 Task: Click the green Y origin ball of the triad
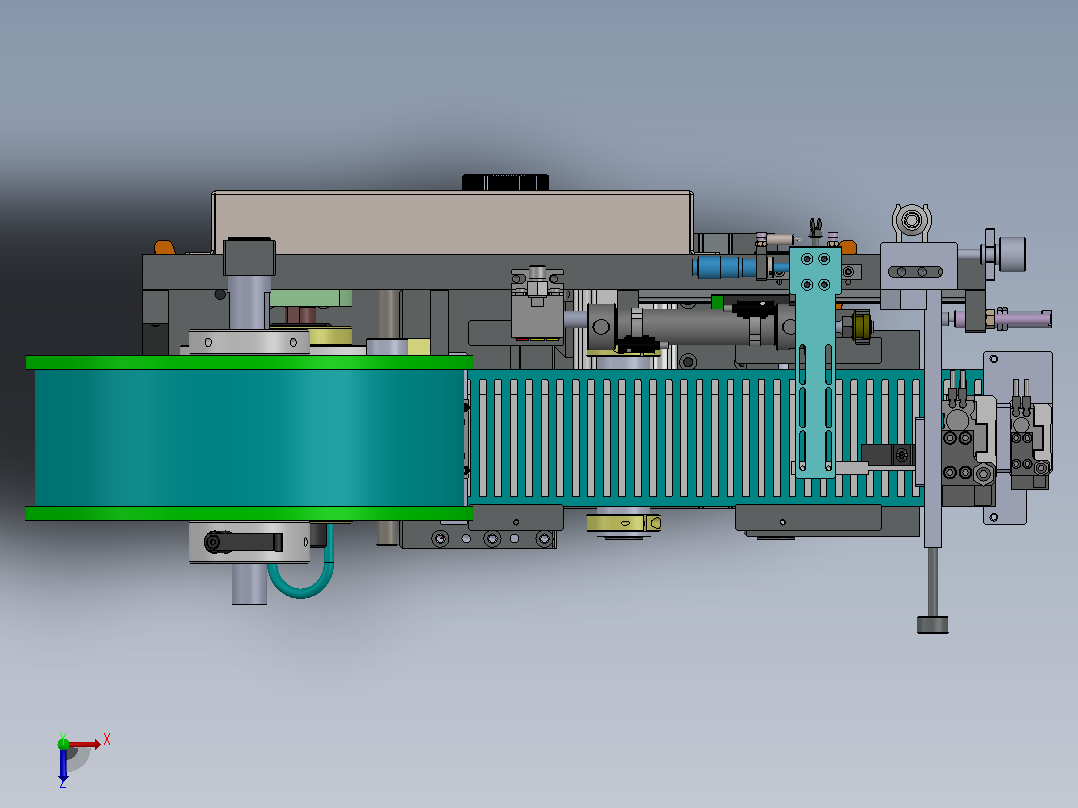tap(63, 743)
